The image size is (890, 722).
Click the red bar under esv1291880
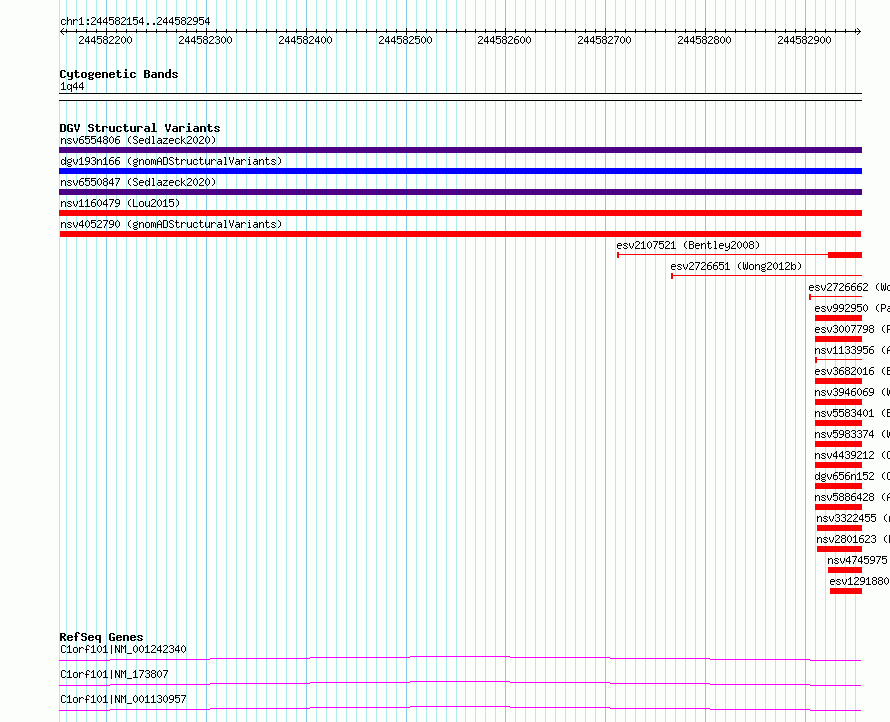pos(846,591)
